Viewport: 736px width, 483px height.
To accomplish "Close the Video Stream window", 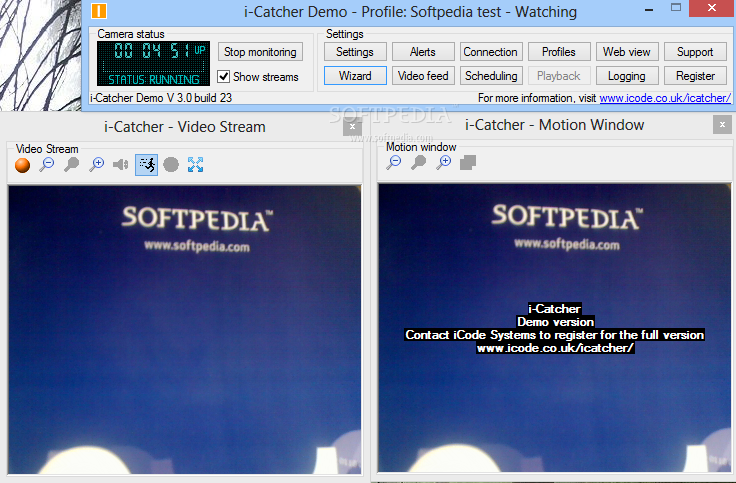I will coord(353,126).
